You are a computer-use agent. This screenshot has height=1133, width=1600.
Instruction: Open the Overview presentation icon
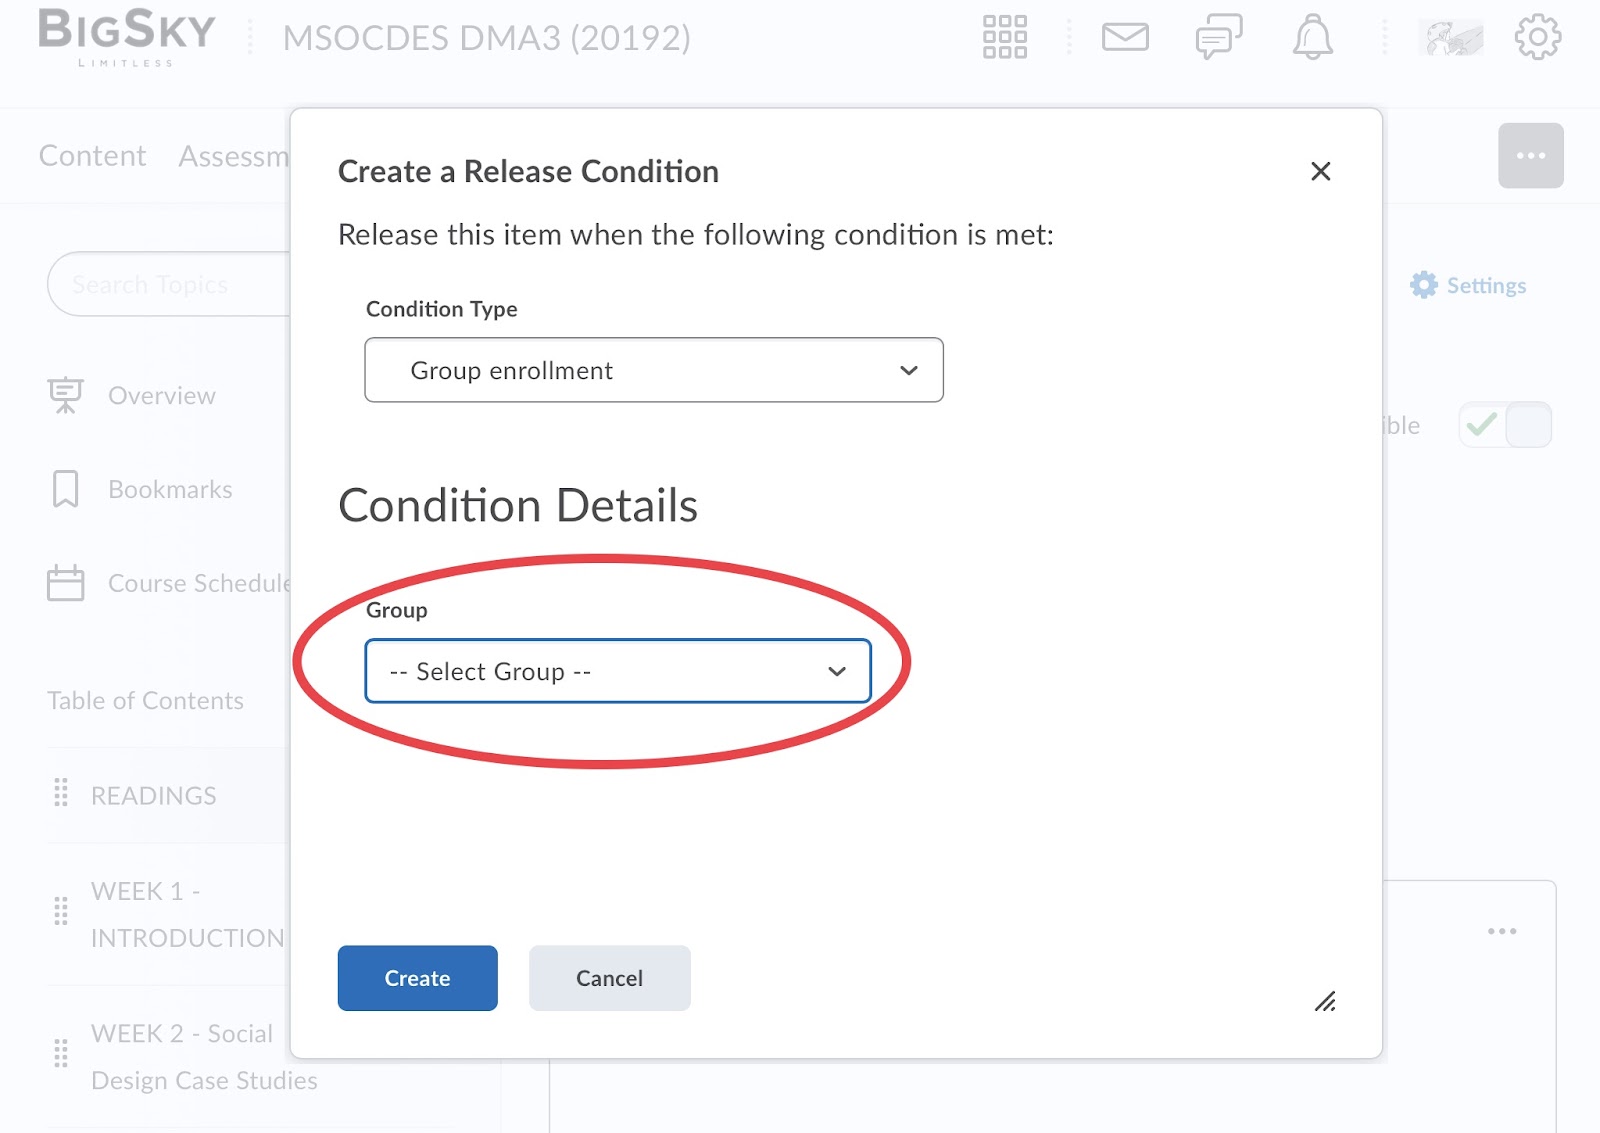click(65, 395)
